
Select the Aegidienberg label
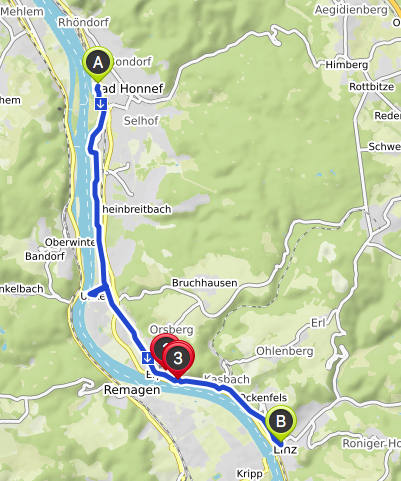pyautogui.click(x=351, y=10)
